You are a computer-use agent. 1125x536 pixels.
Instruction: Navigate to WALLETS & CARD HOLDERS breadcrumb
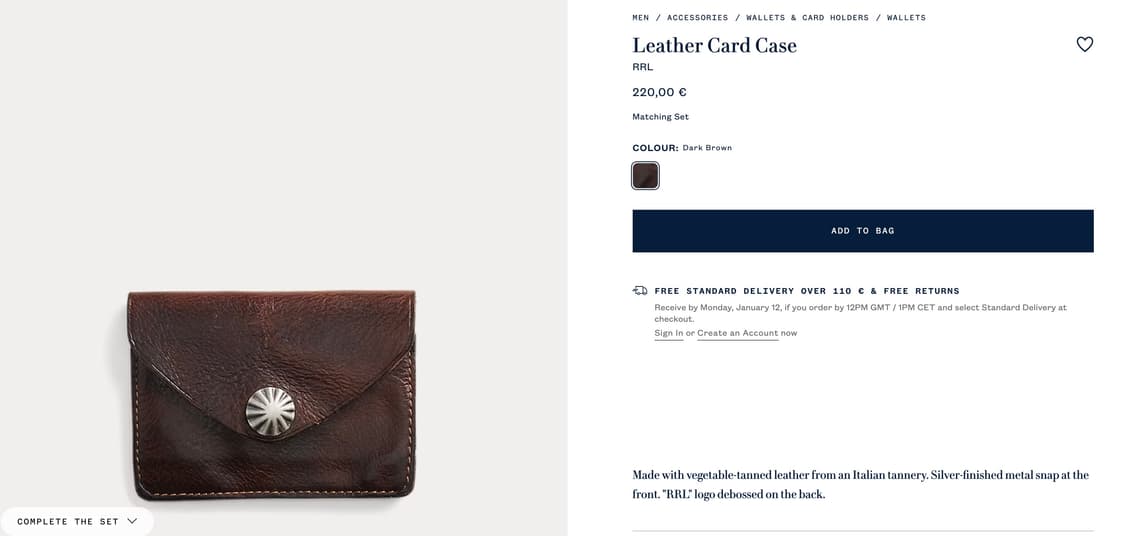tap(807, 17)
